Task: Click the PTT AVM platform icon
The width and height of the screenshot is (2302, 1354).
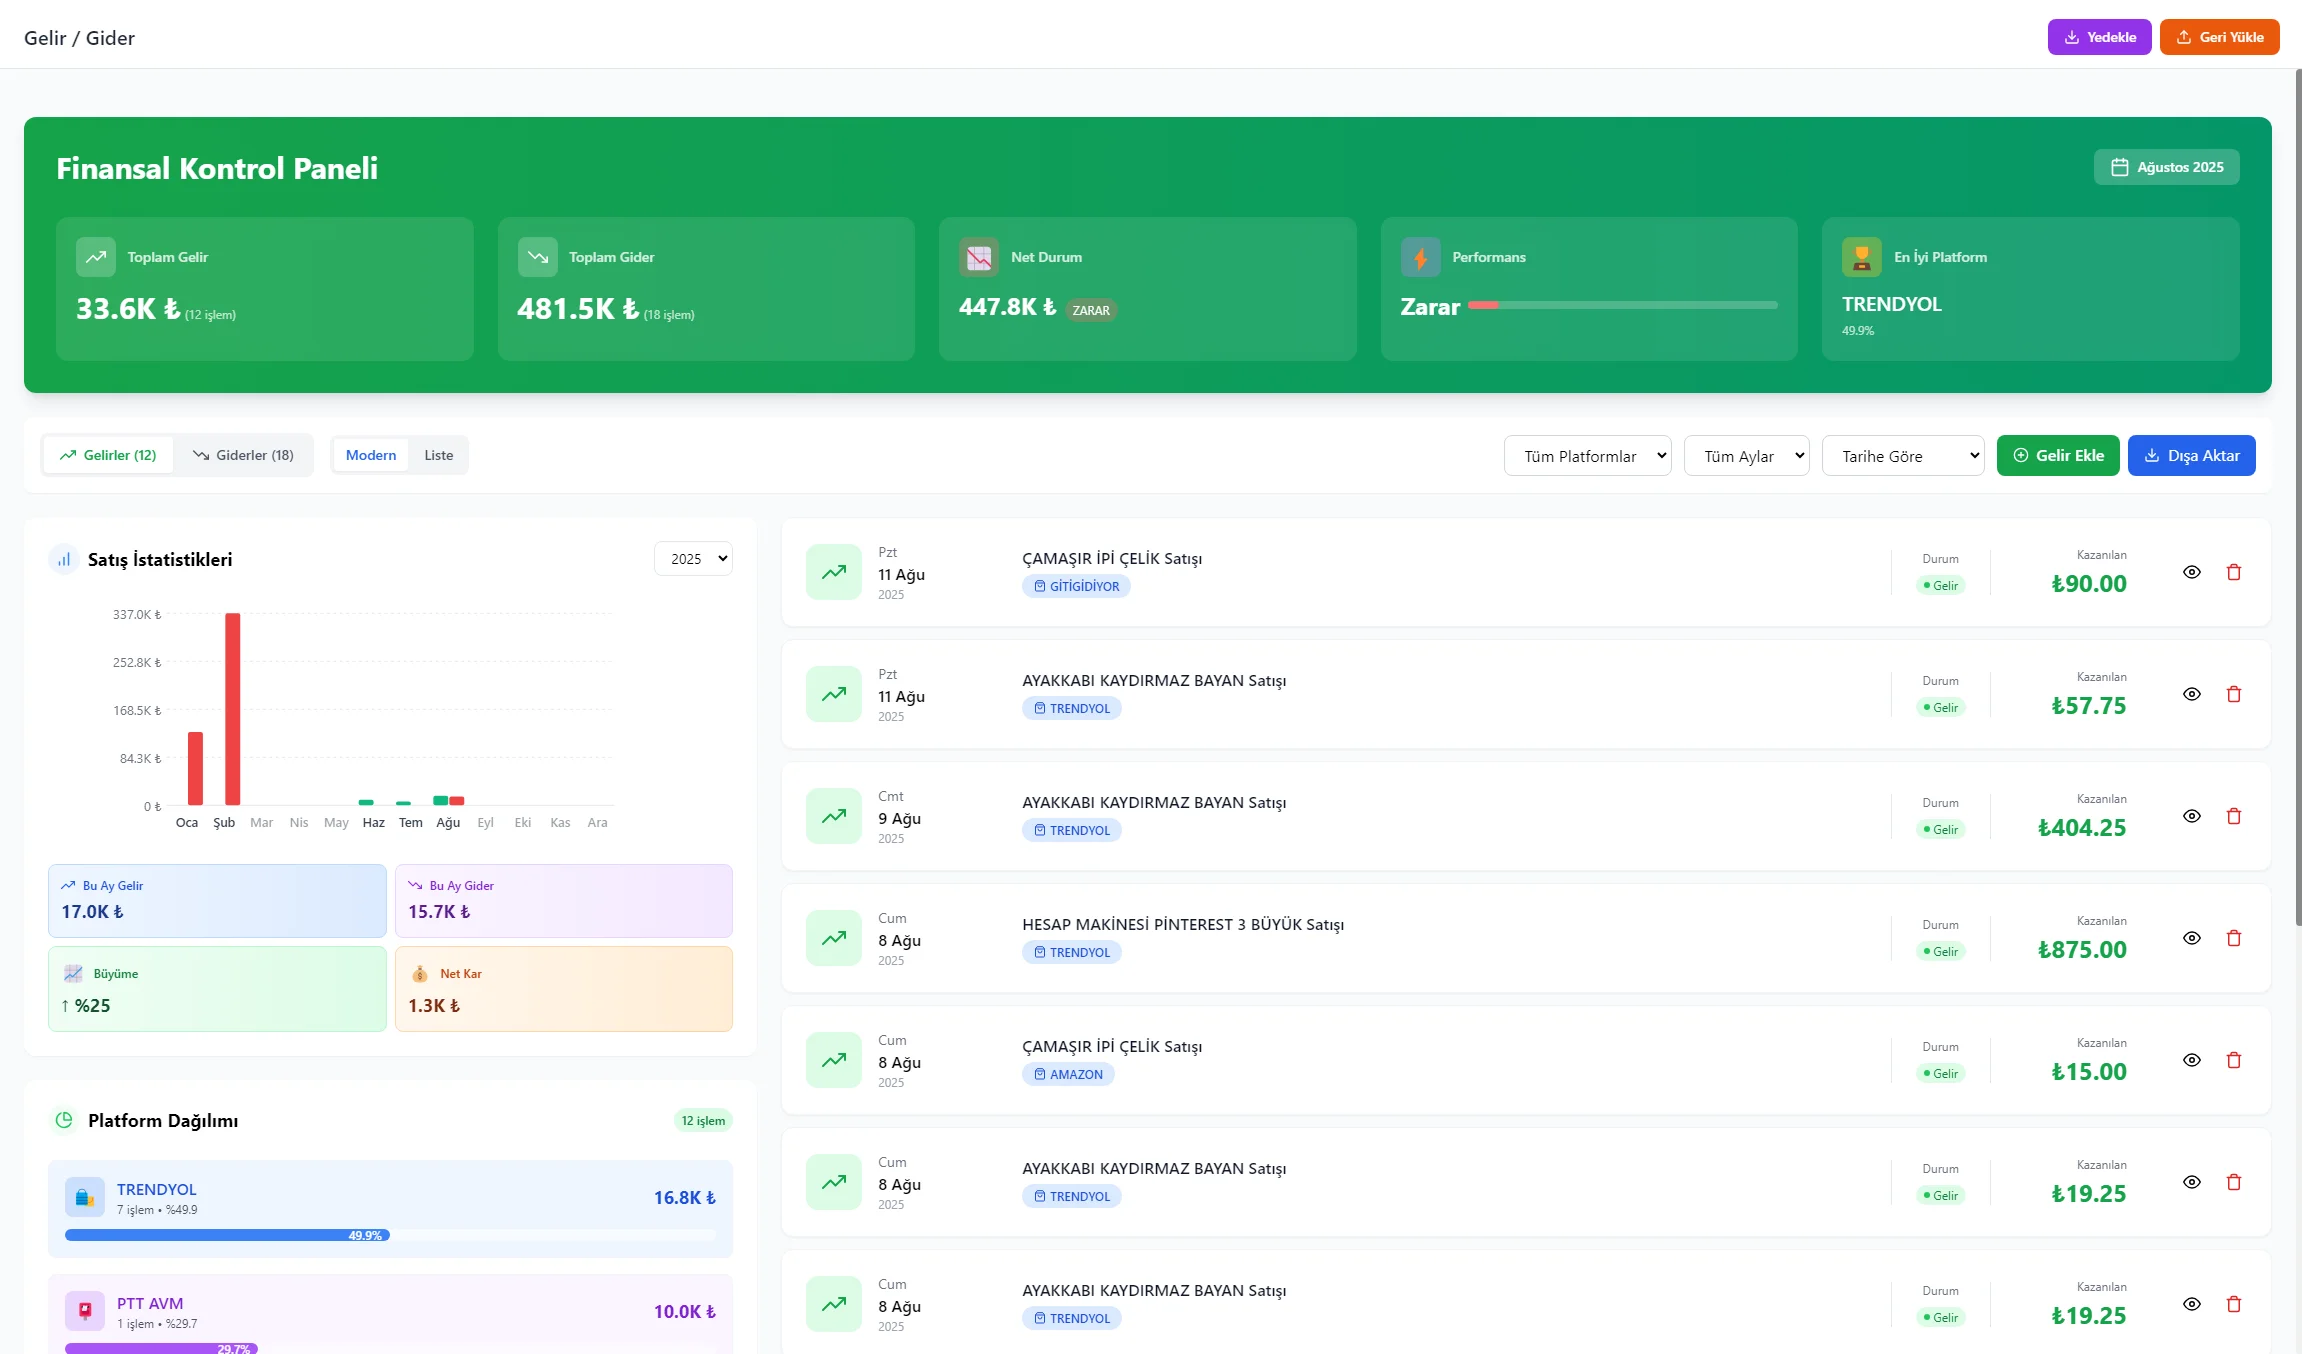Action: (85, 1311)
